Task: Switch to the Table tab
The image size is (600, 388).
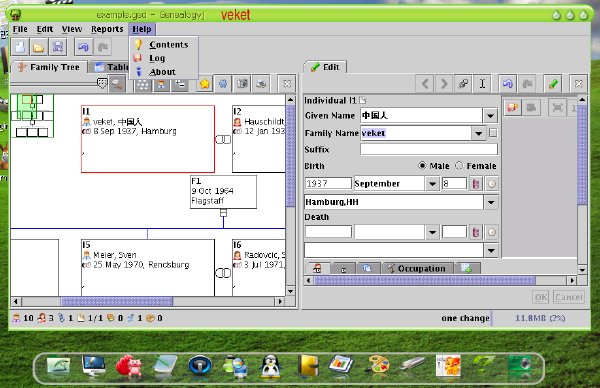Action: point(112,67)
